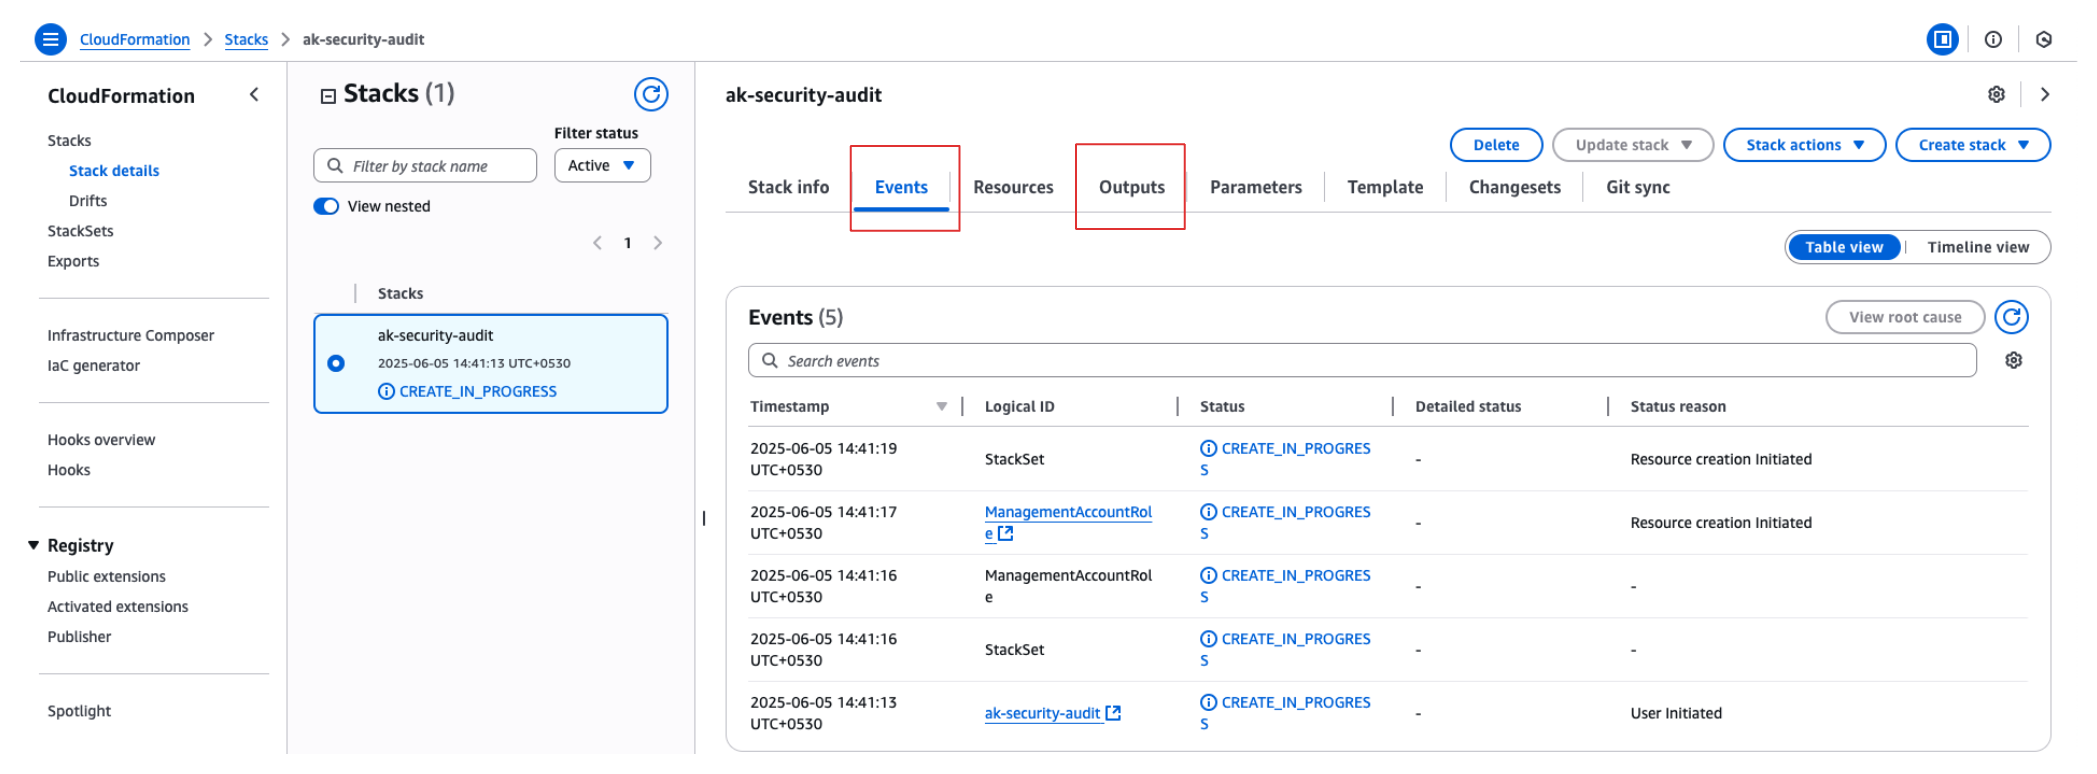Screen dimensions: 2097x774
Task: Open the Active filter status dropdown
Action: coord(602,165)
